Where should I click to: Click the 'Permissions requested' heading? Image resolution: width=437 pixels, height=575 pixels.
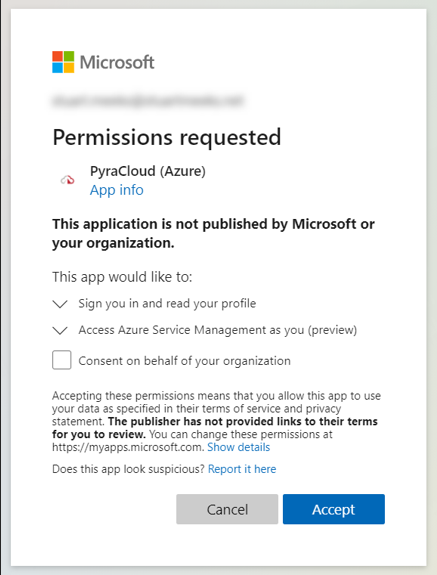167,138
